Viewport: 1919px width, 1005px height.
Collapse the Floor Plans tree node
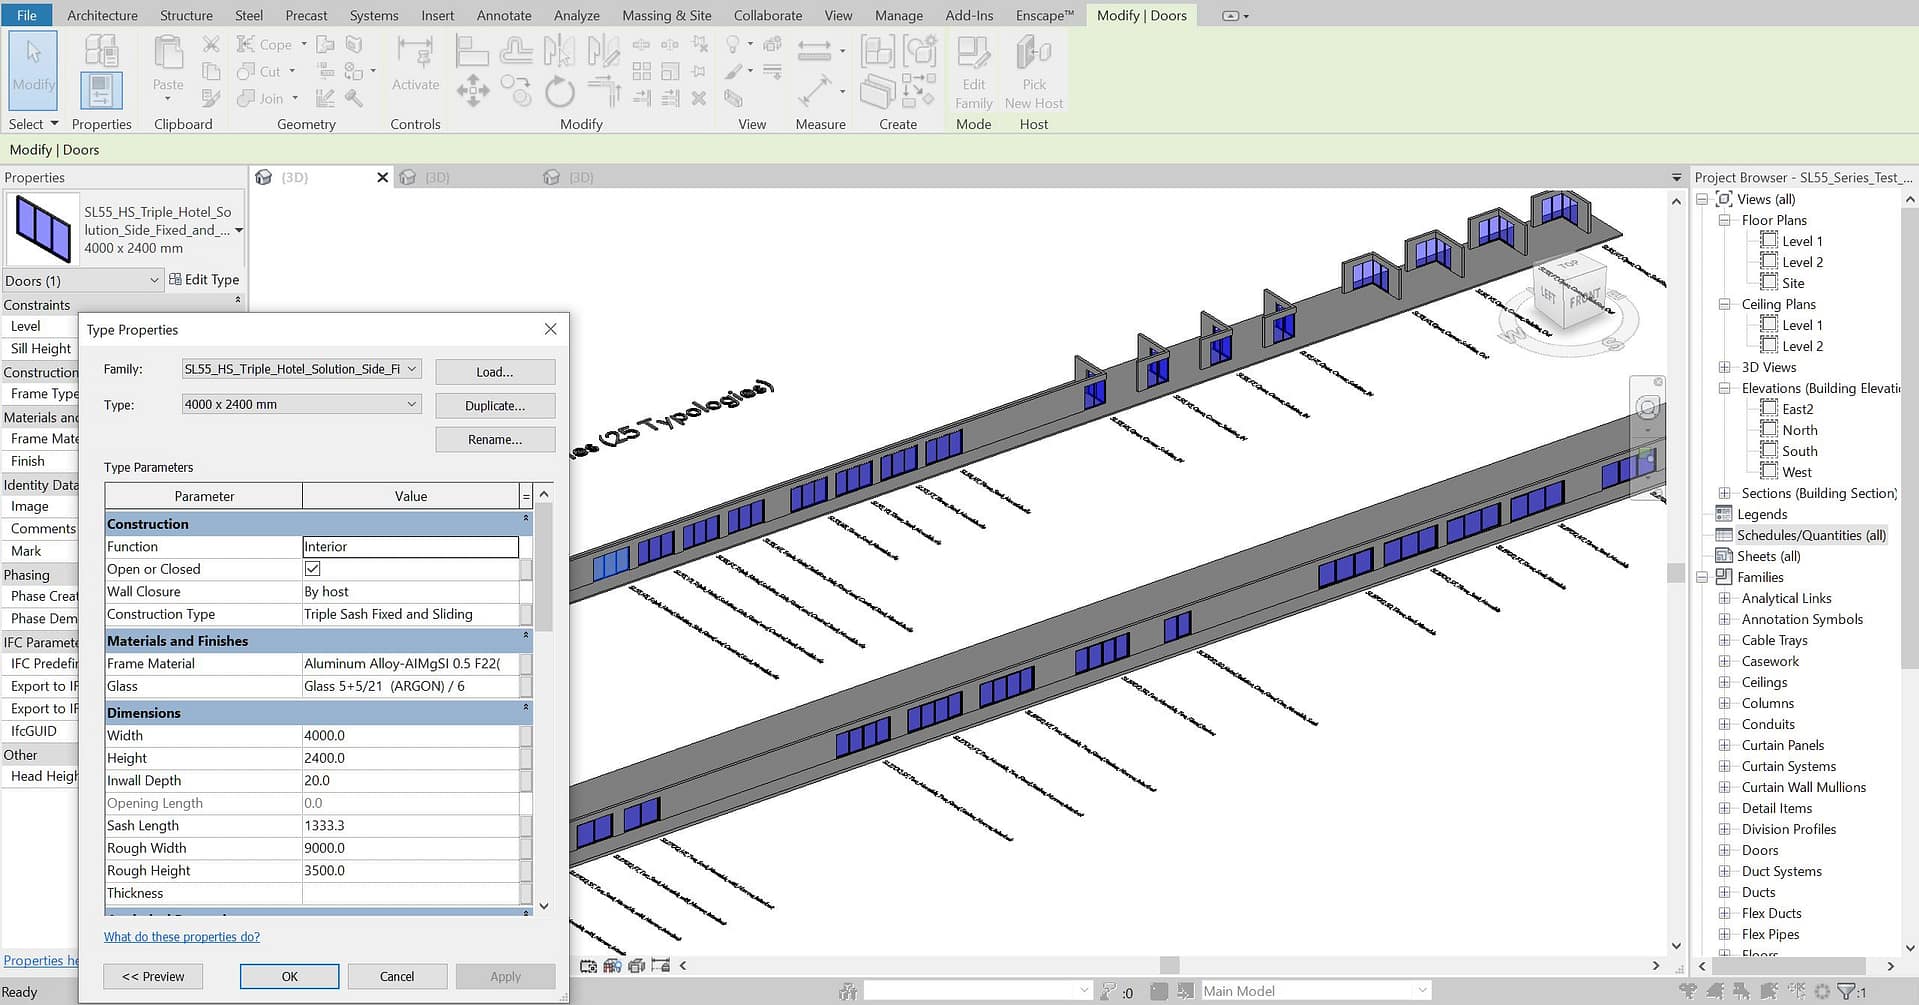(x=1724, y=220)
